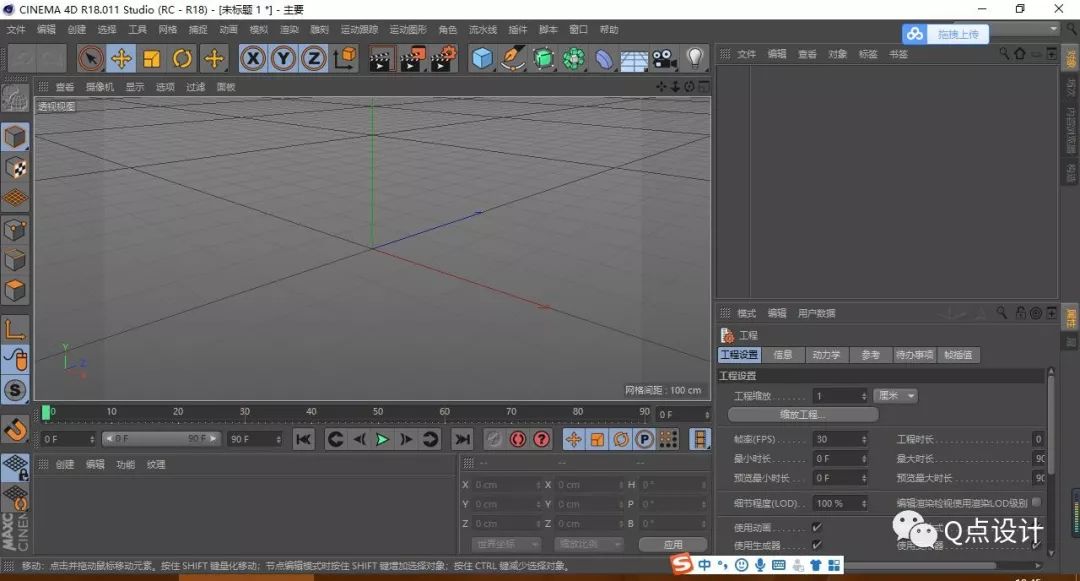
Task: Open the frame rate stepper for 帧率(FPS)
Action: point(866,437)
